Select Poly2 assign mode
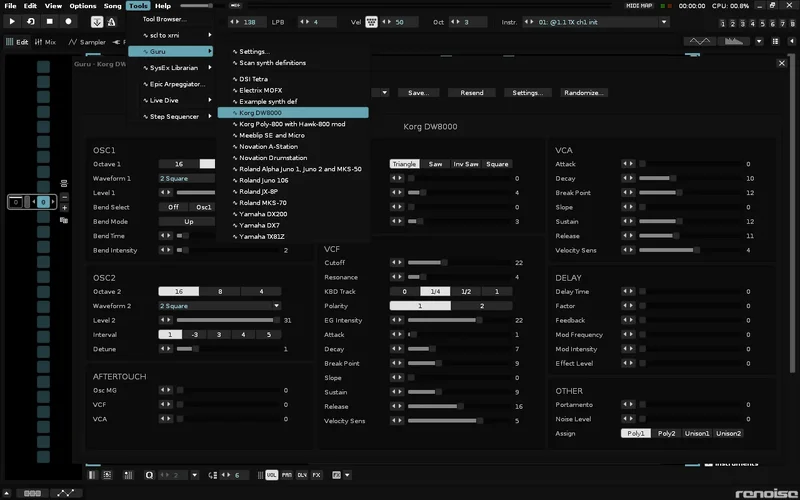800x500 pixels. pyautogui.click(x=667, y=433)
